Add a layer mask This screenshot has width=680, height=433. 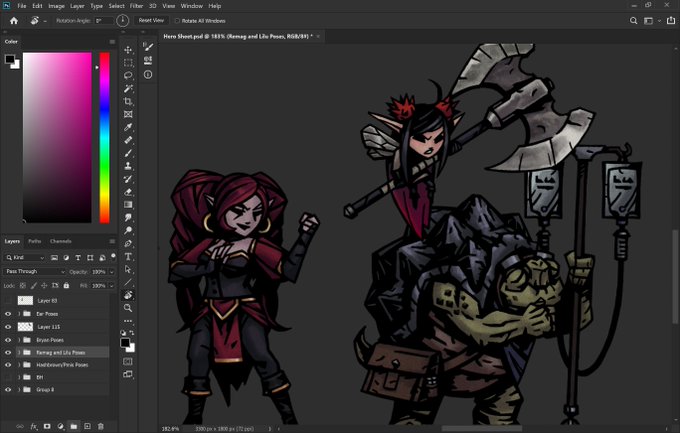(x=47, y=426)
